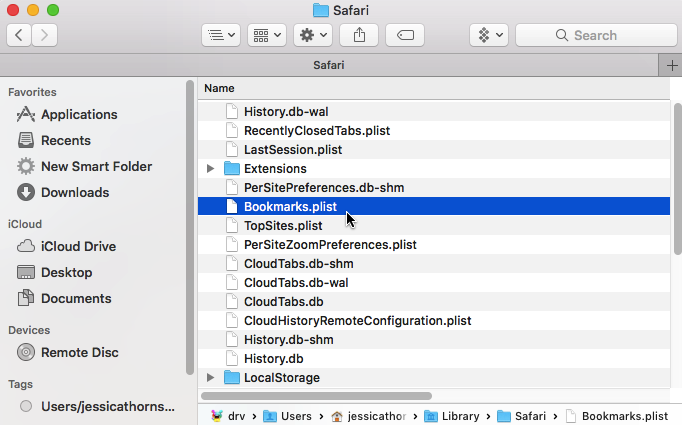682x425 pixels.
Task: Open the group-by arrangement dropdown
Action: coord(267,35)
